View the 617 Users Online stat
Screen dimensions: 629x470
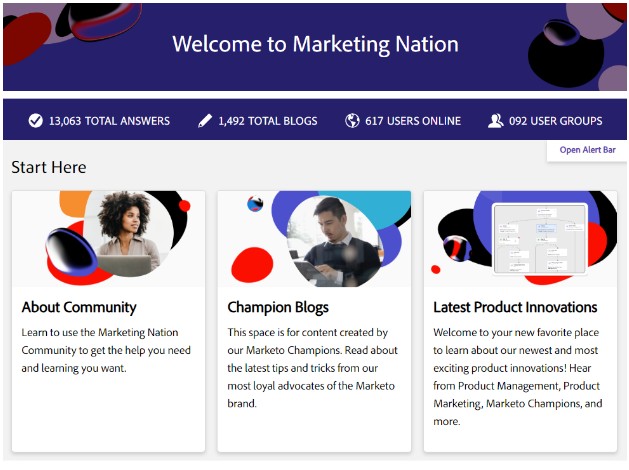[x=413, y=121]
